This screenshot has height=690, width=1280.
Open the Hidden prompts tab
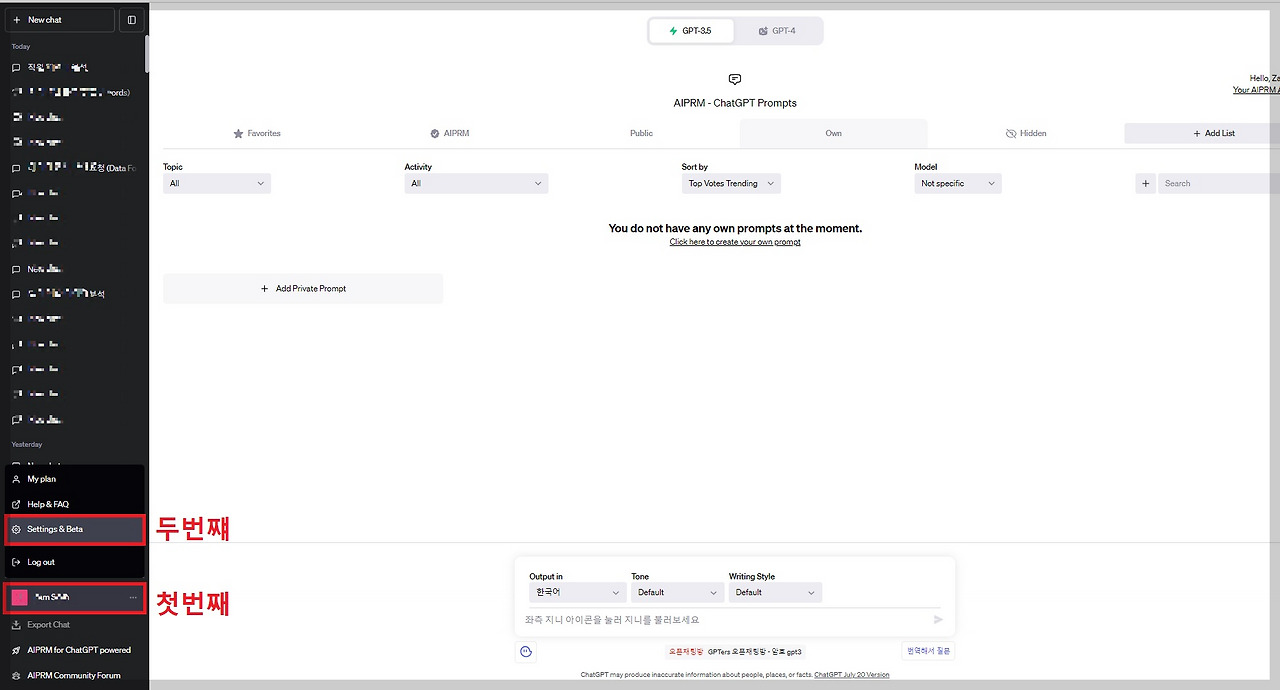[x=1026, y=133]
